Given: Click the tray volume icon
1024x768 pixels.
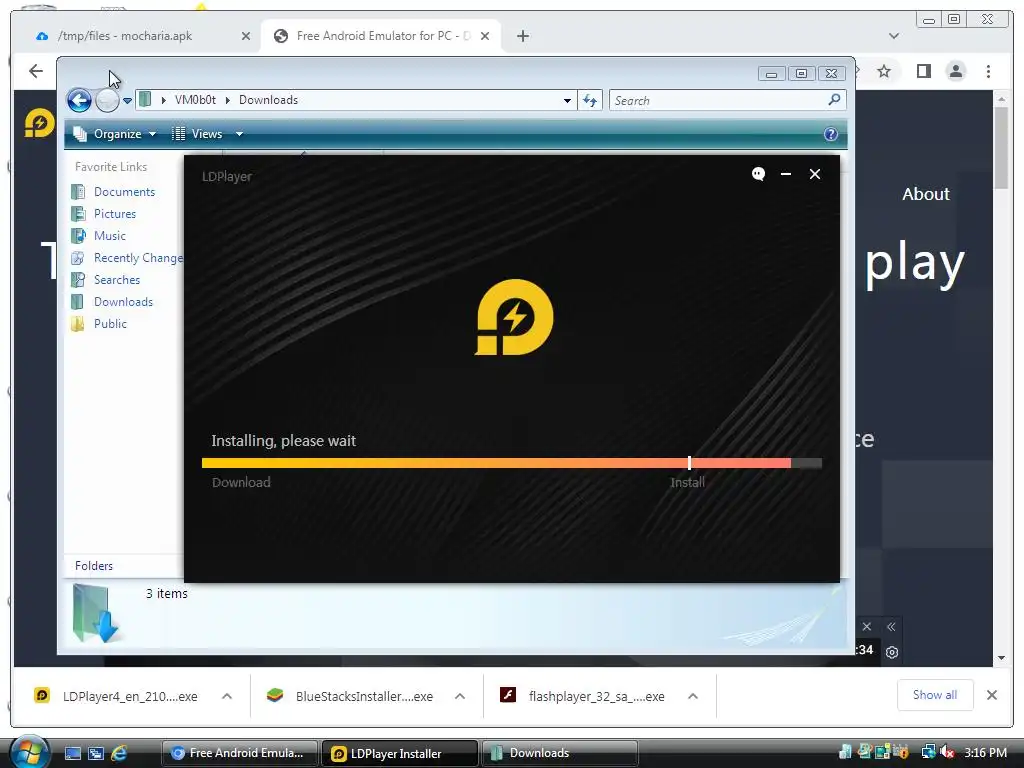Looking at the screenshot, I should 947,753.
